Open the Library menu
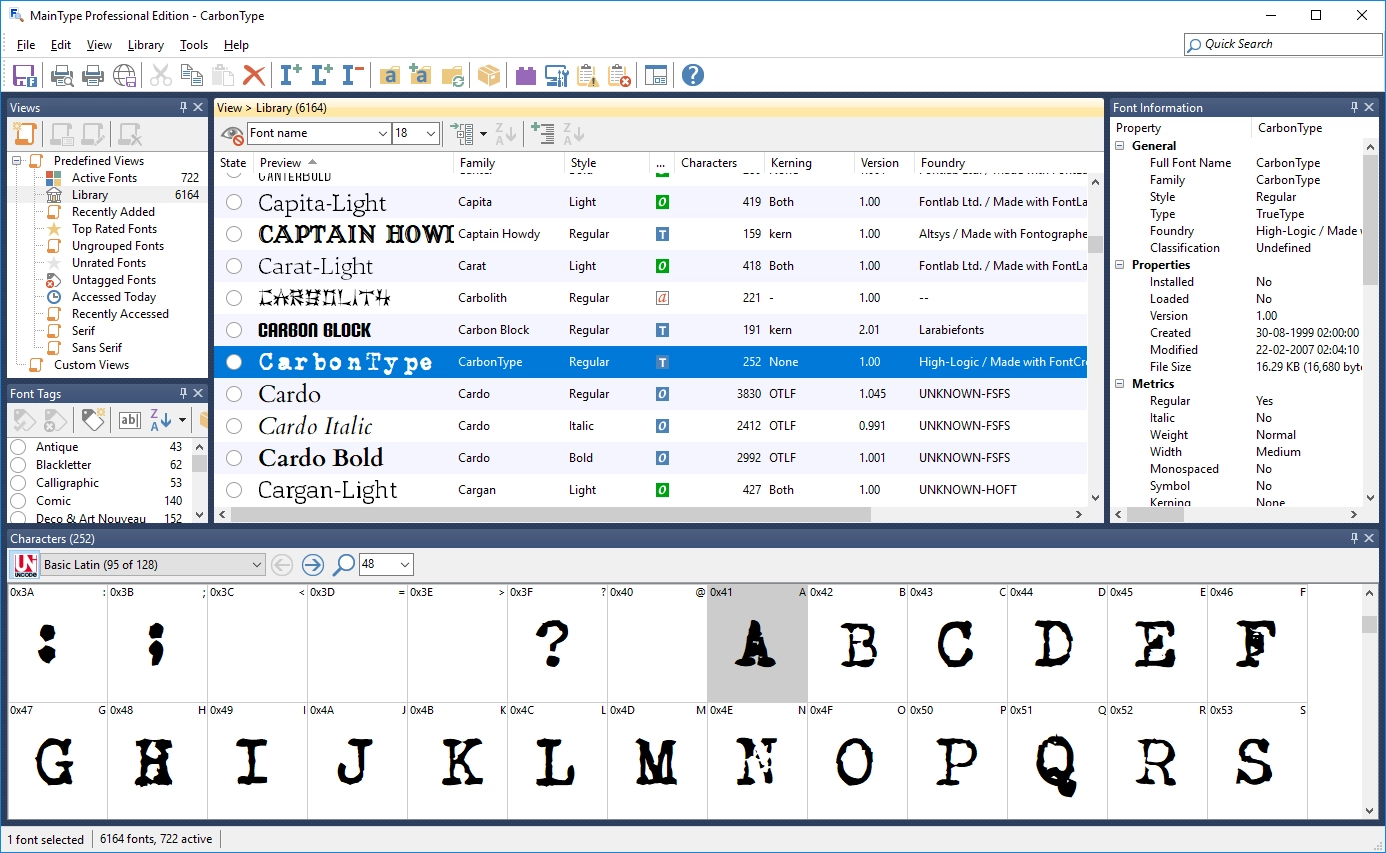 pyautogui.click(x=146, y=45)
